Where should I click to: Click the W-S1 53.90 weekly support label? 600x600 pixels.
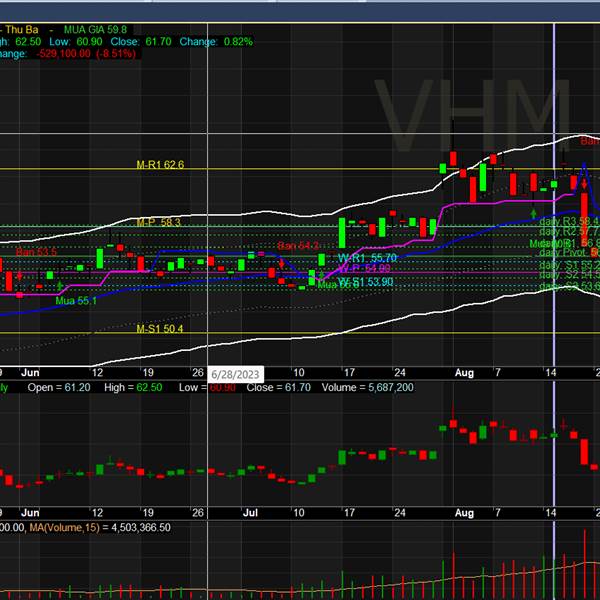pyautogui.click(x=365, y=282)
